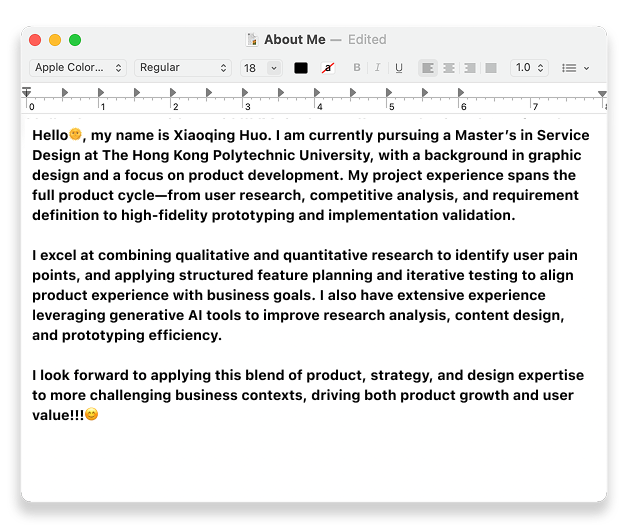
Task: Click the word quantitative in second paragraph
Action: point(325,255)
